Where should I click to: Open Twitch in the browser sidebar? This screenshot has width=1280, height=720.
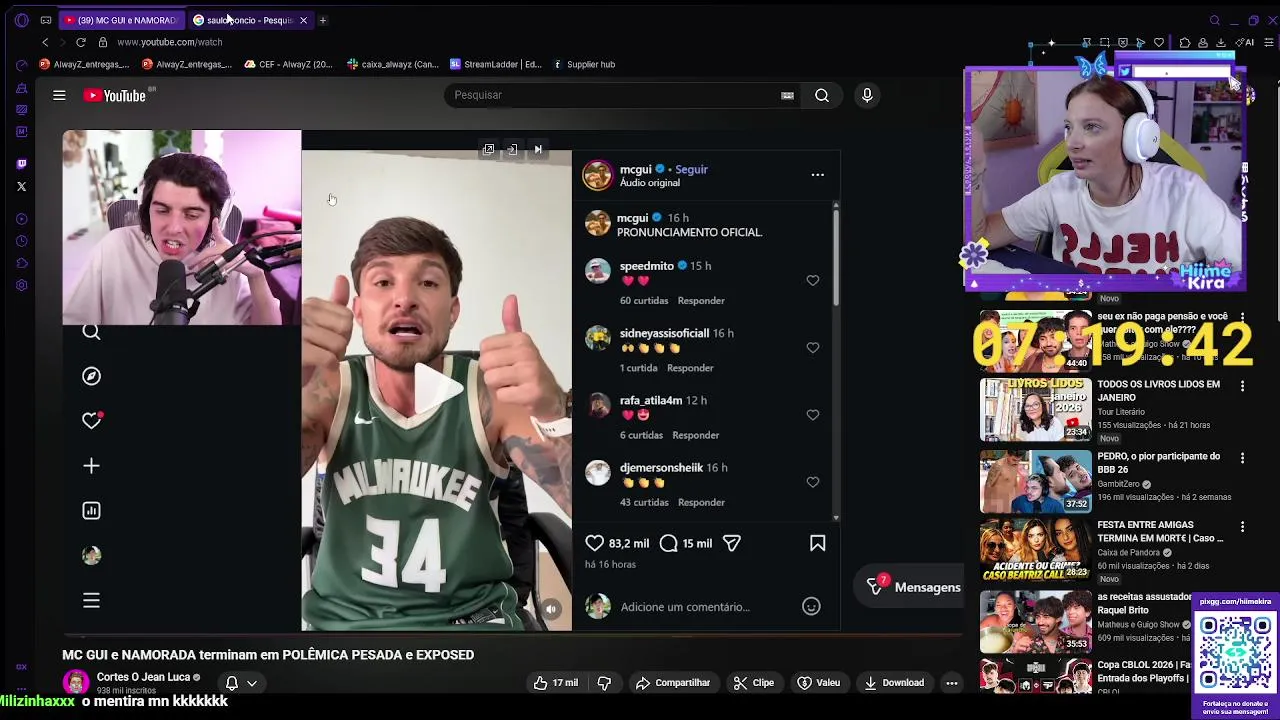22,164
